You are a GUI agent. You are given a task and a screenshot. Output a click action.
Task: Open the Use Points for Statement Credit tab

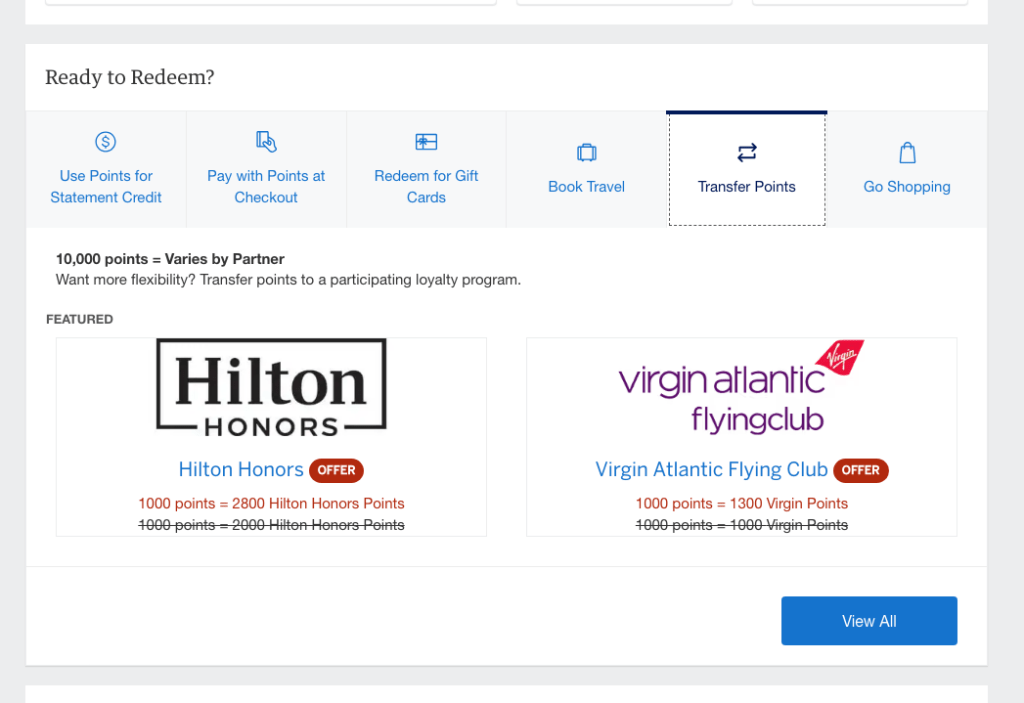[x=106, y=186]
